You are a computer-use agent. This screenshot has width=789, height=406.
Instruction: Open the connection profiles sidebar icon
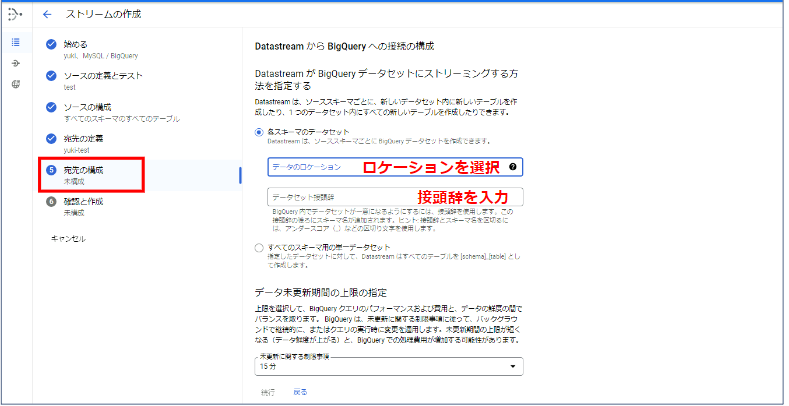click(15, 63)
